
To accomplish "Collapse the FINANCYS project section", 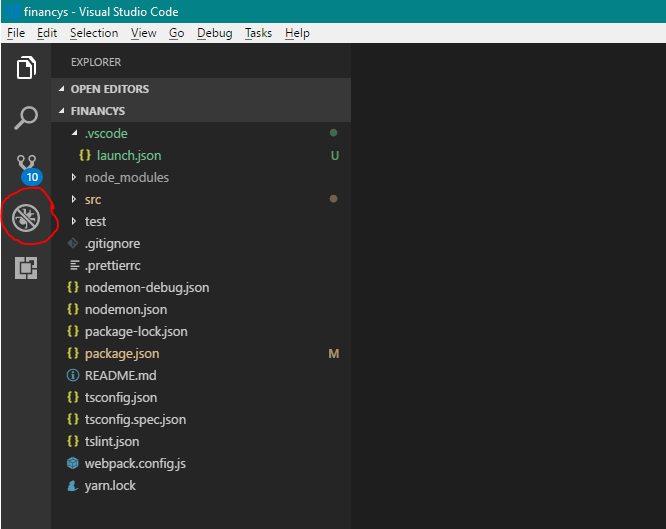I will [x=62, y=111].
